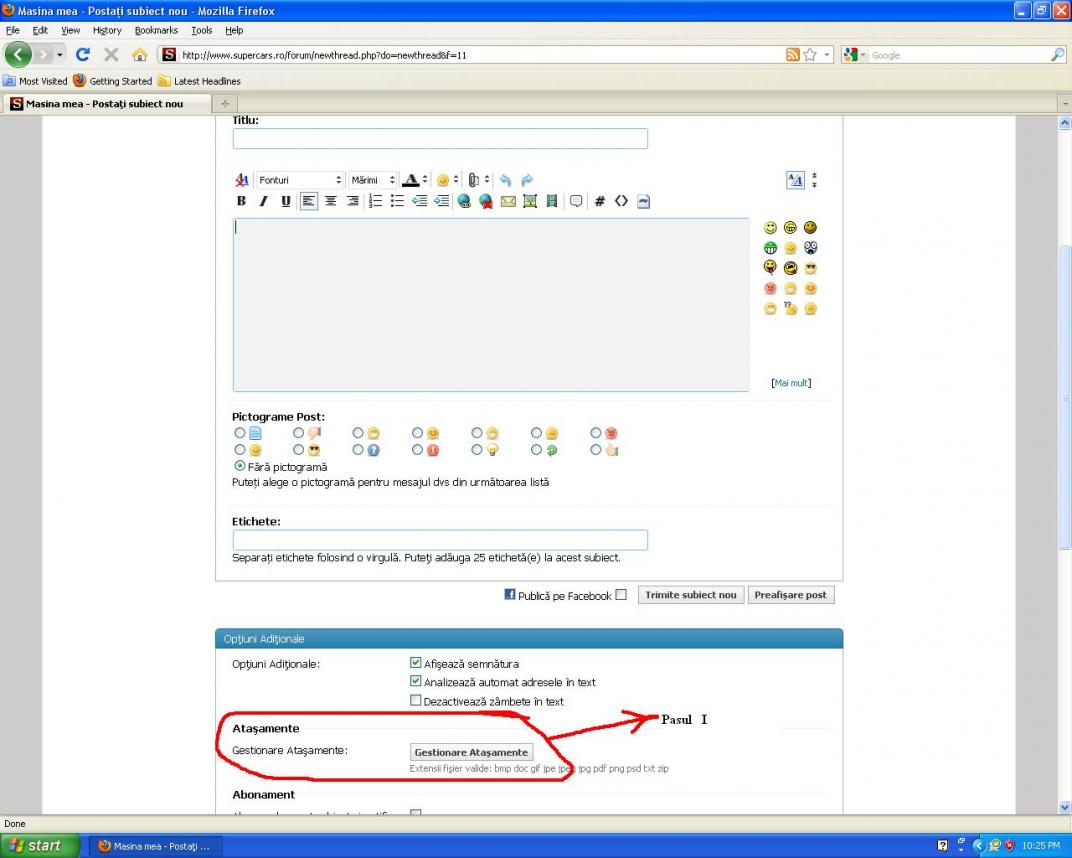The width and height of the screenshot is (1072, 858).
Task: Insert an ordered numbered list
Action: click(x=376, y=201)
